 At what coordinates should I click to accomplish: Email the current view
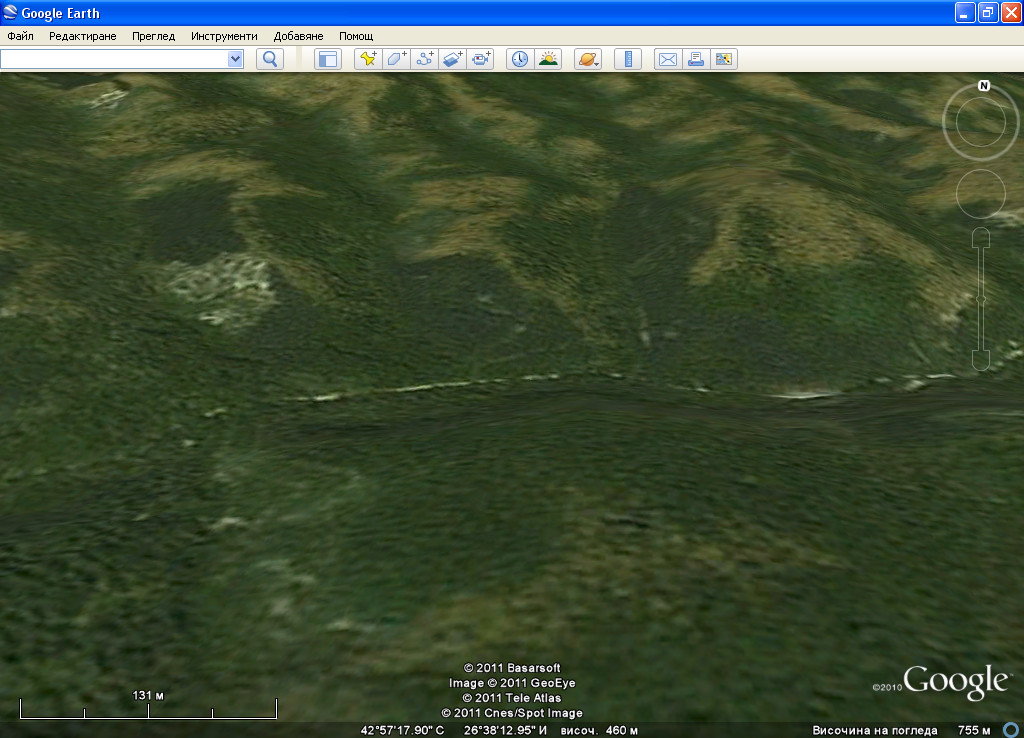click(x=667, y=59)
